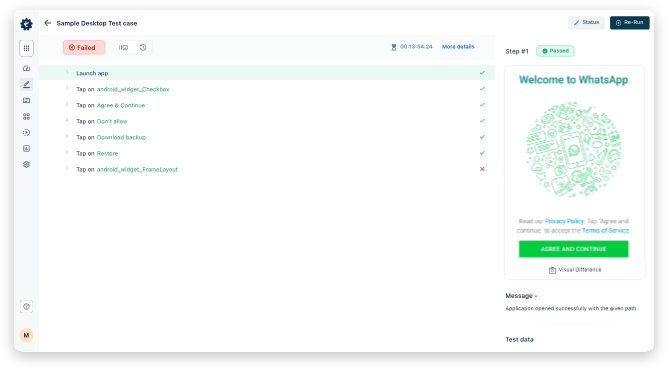Click Visual Difference under the screenshot
This screenshot has width=668, height=370.
coord(575,270)
